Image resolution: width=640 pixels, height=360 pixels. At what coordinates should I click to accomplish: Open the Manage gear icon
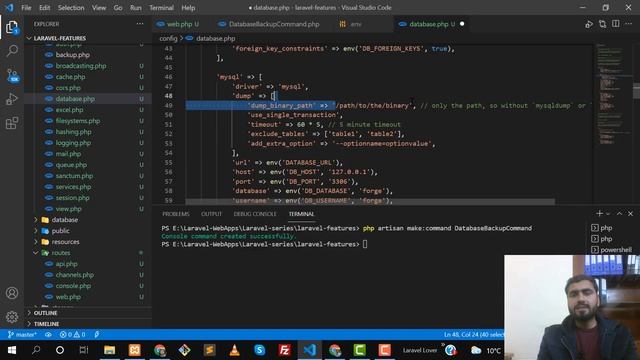click(x=12, y=317)
